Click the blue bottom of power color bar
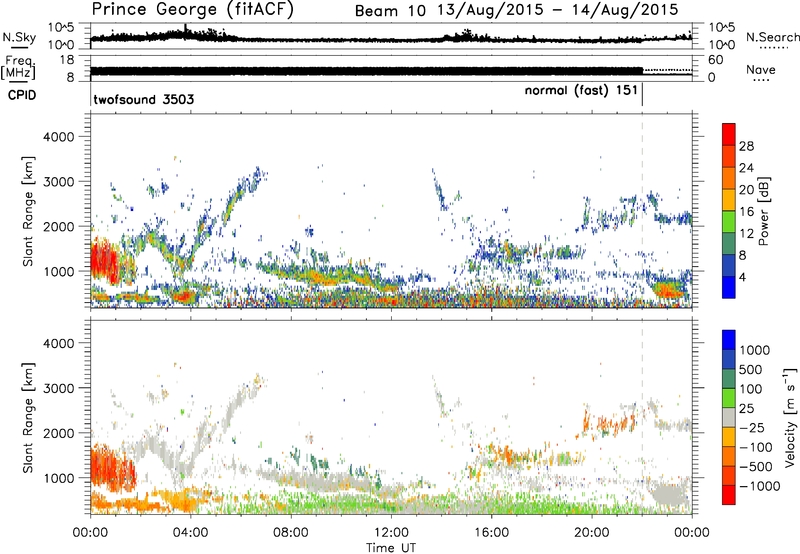The height and width of the screenshot is (554, 800). 729,288
